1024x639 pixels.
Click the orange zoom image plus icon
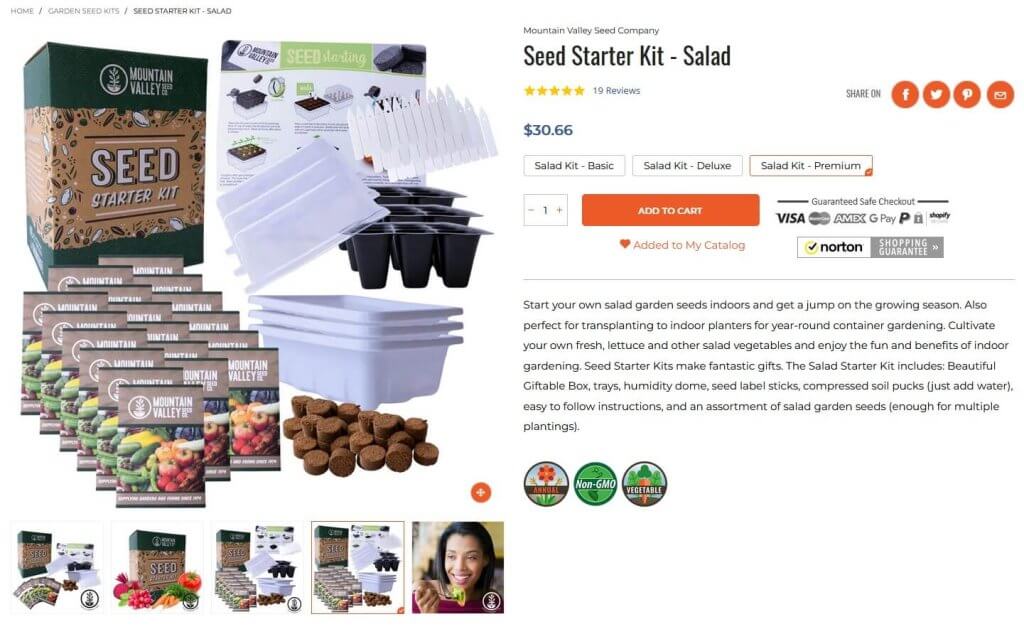[481, 493]
